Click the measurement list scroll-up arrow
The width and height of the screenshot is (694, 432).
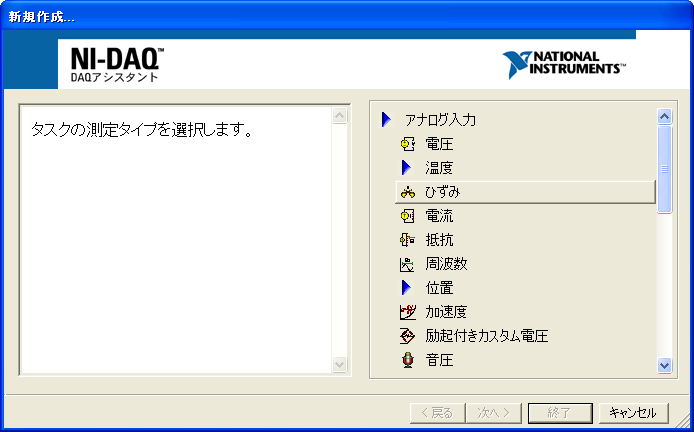point(664,117)
